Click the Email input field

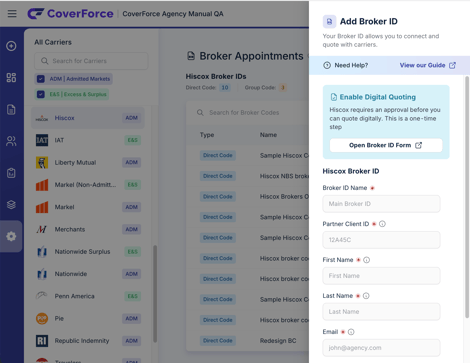pos(381,348)
